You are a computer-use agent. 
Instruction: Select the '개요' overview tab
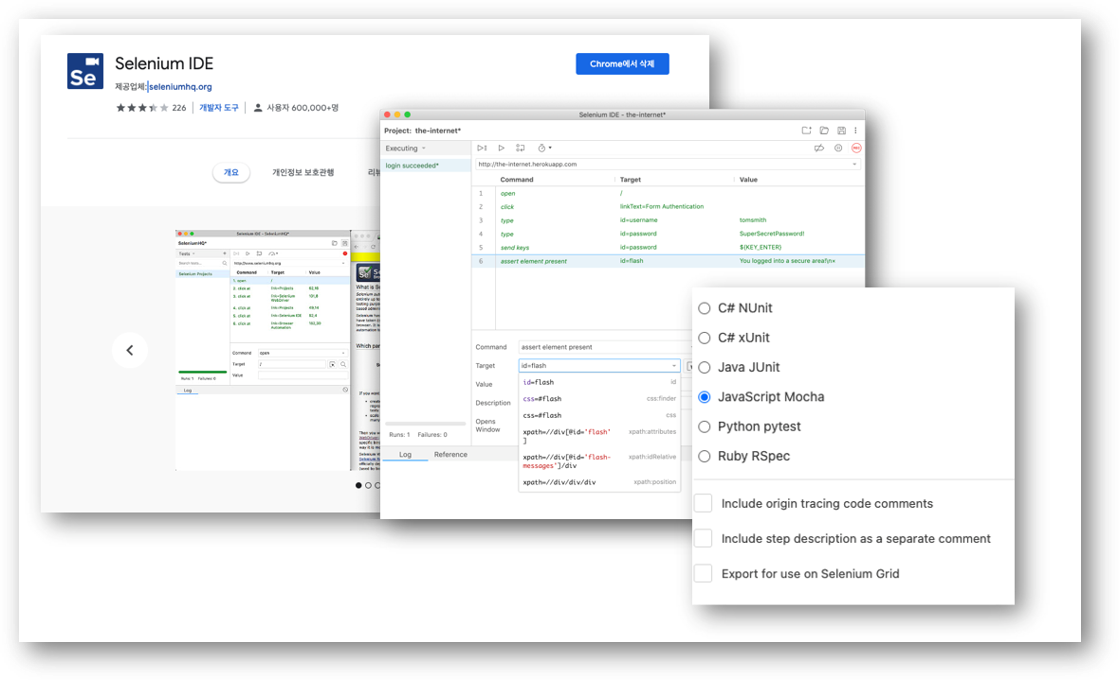click(231, 173)
